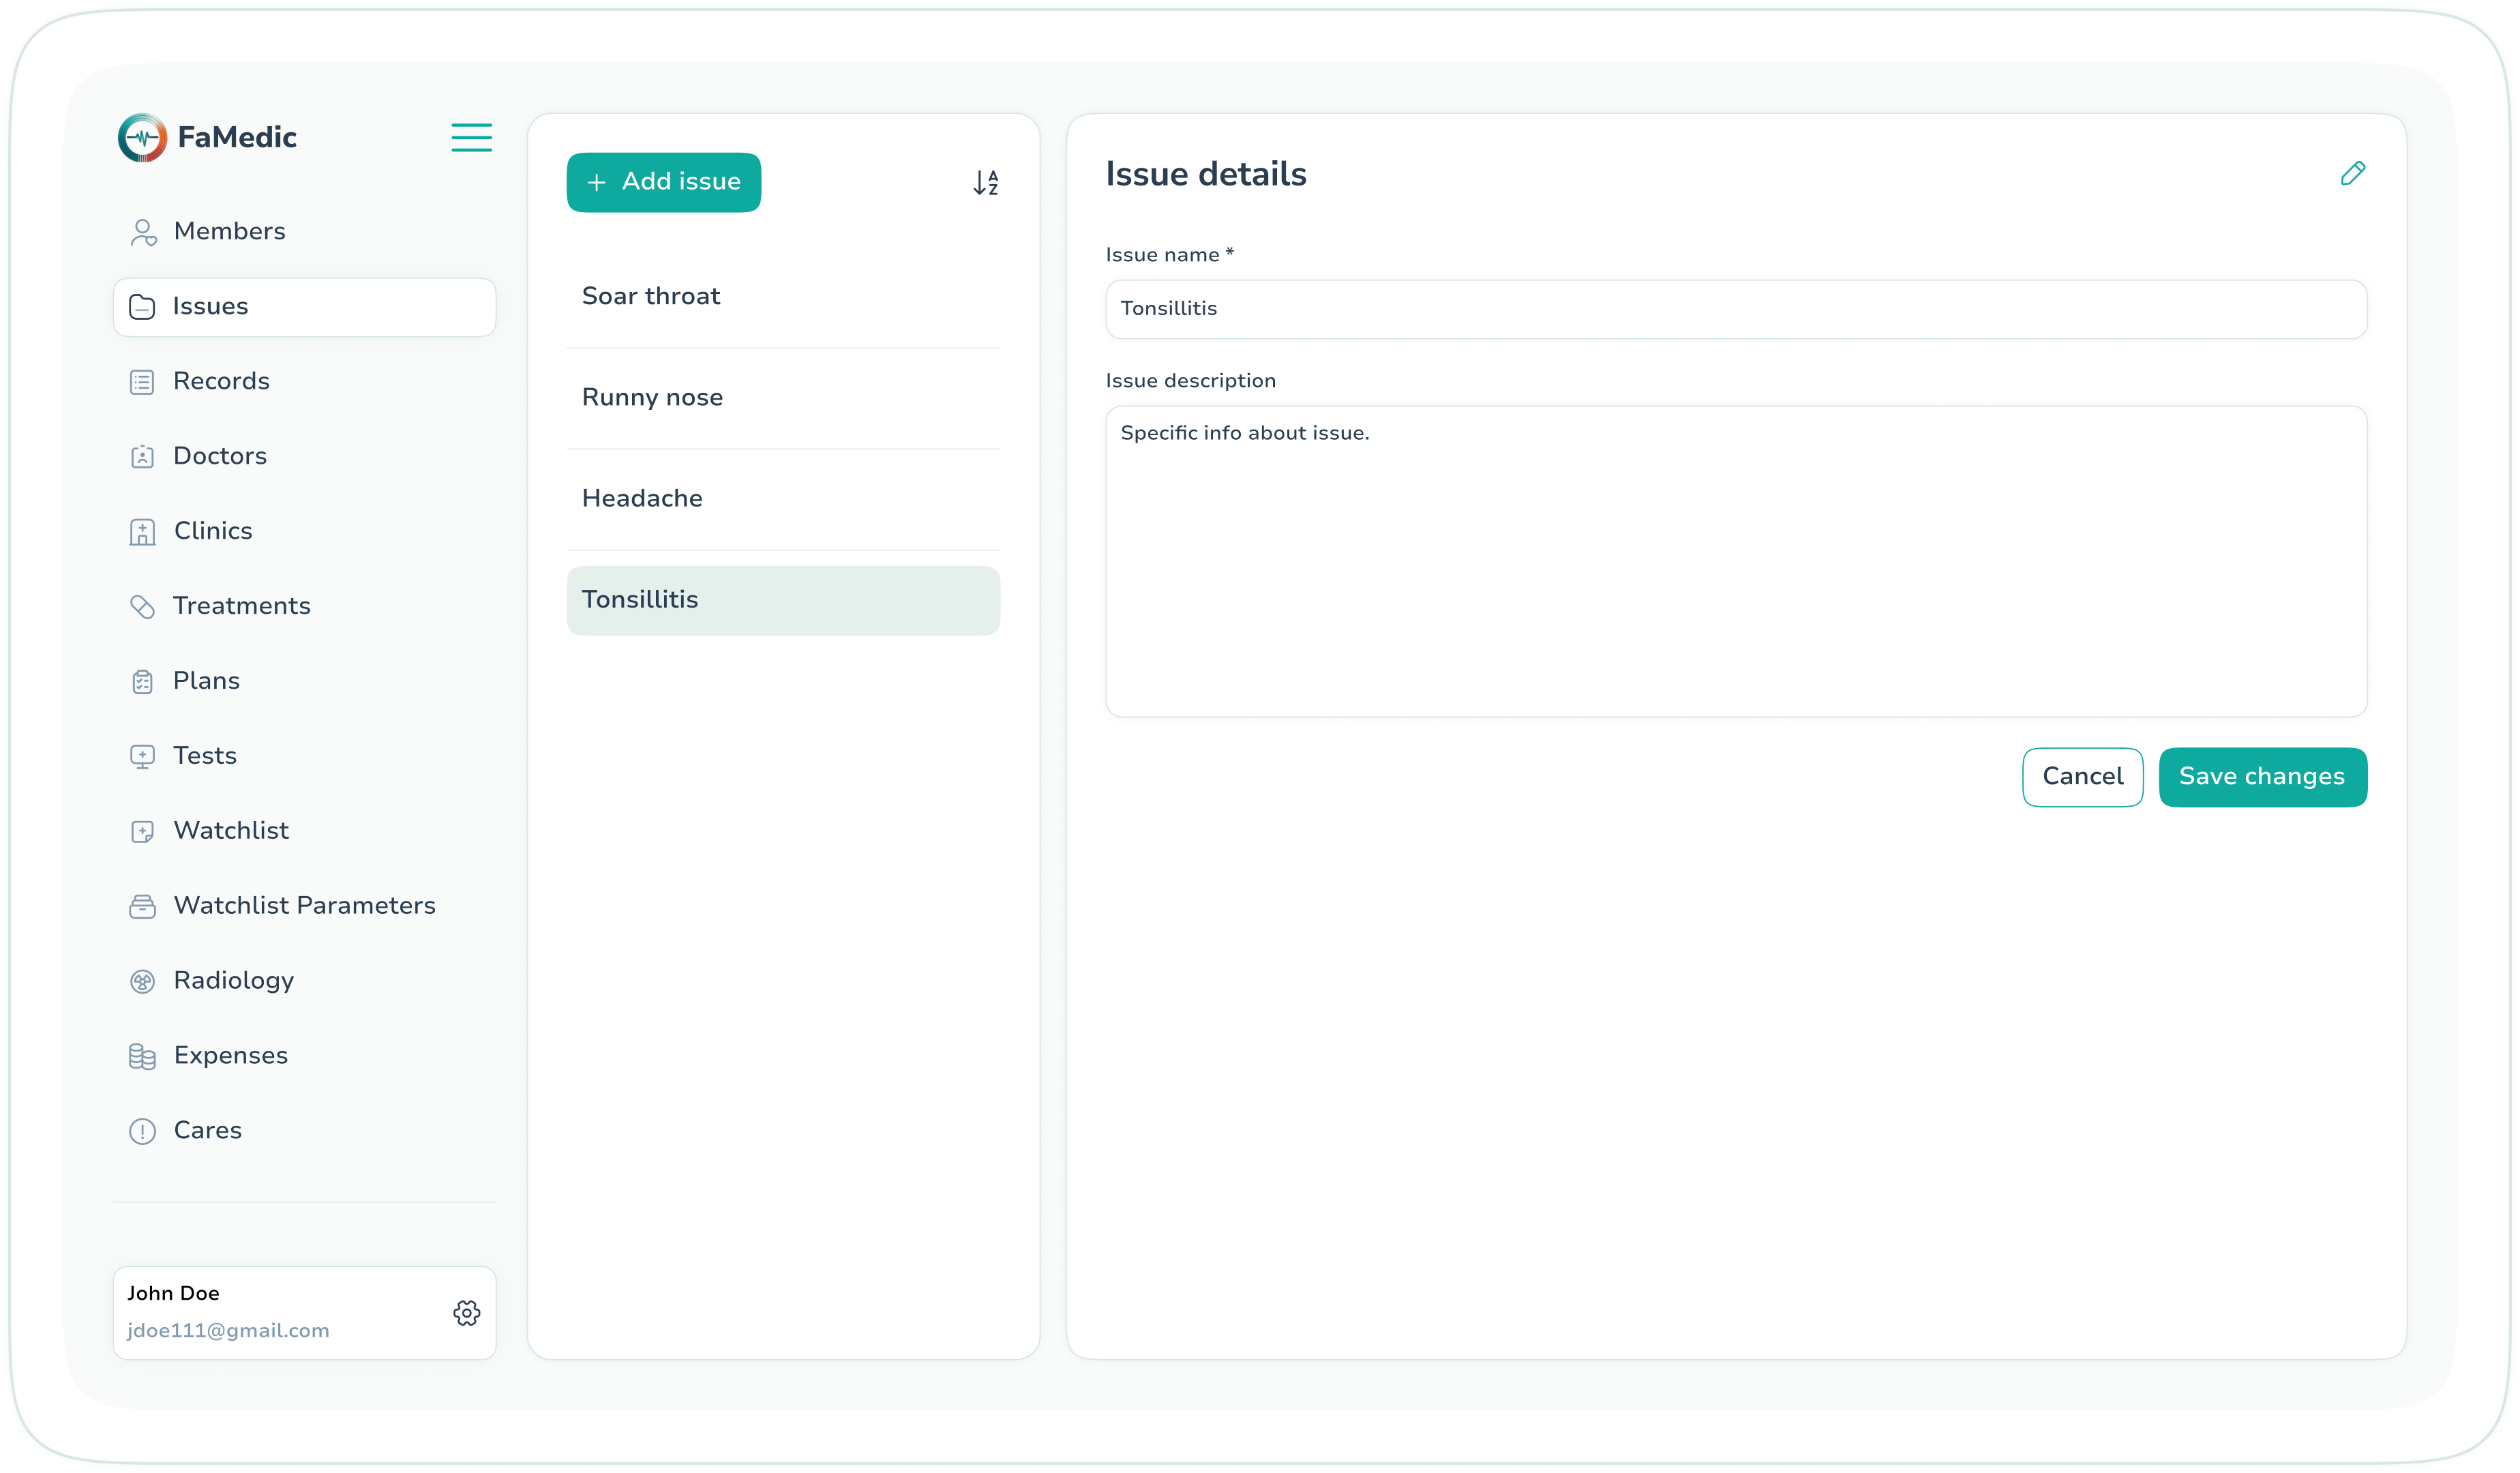Go to Cares
Image resolution: width=2520 pixels, height=1473 pixels.
point(304,1131)
